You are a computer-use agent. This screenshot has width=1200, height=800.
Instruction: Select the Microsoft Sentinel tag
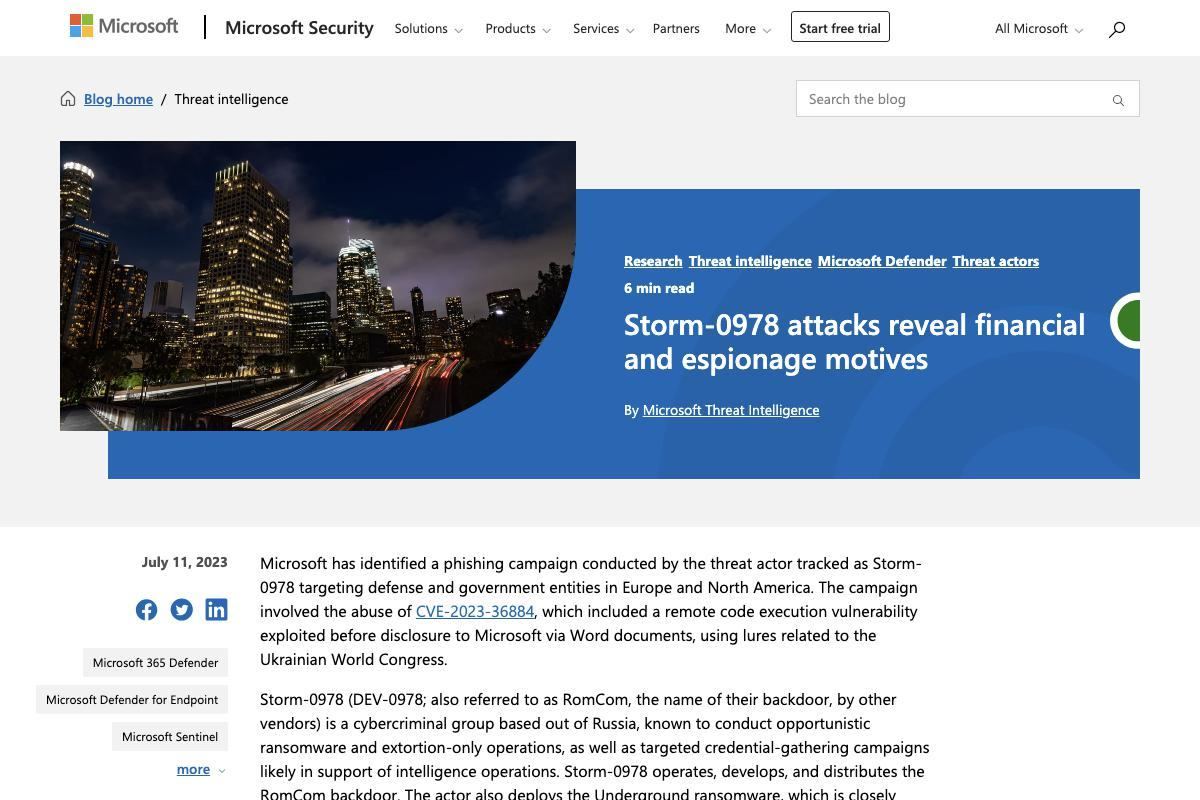[170, 736]
